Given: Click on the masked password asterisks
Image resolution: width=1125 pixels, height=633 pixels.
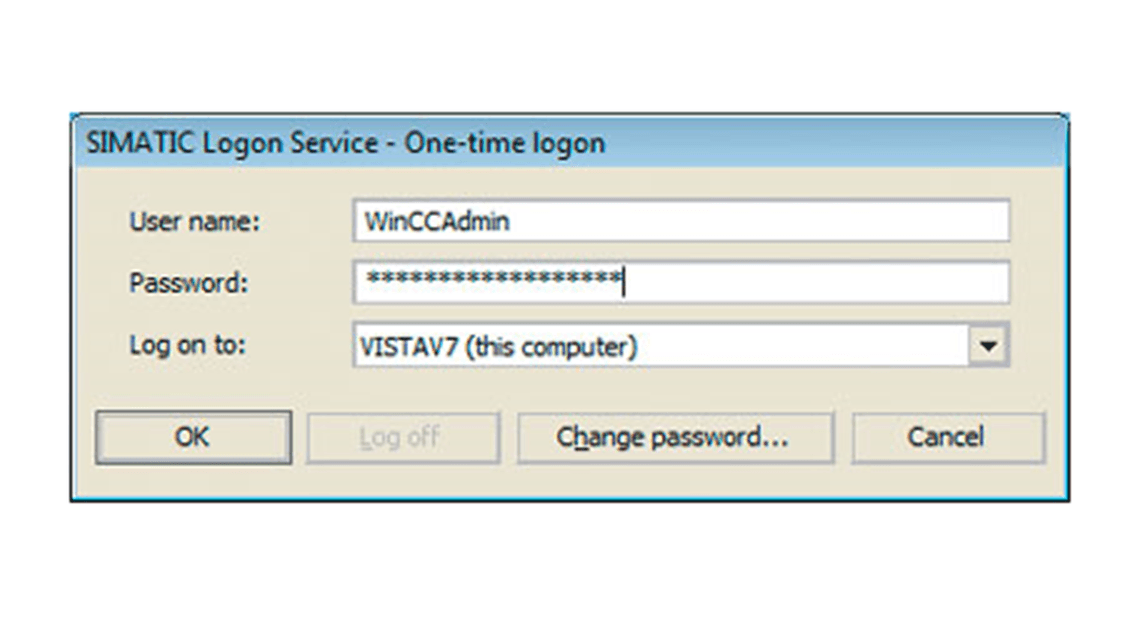Looking at the screenshot, I should (494, 278).
